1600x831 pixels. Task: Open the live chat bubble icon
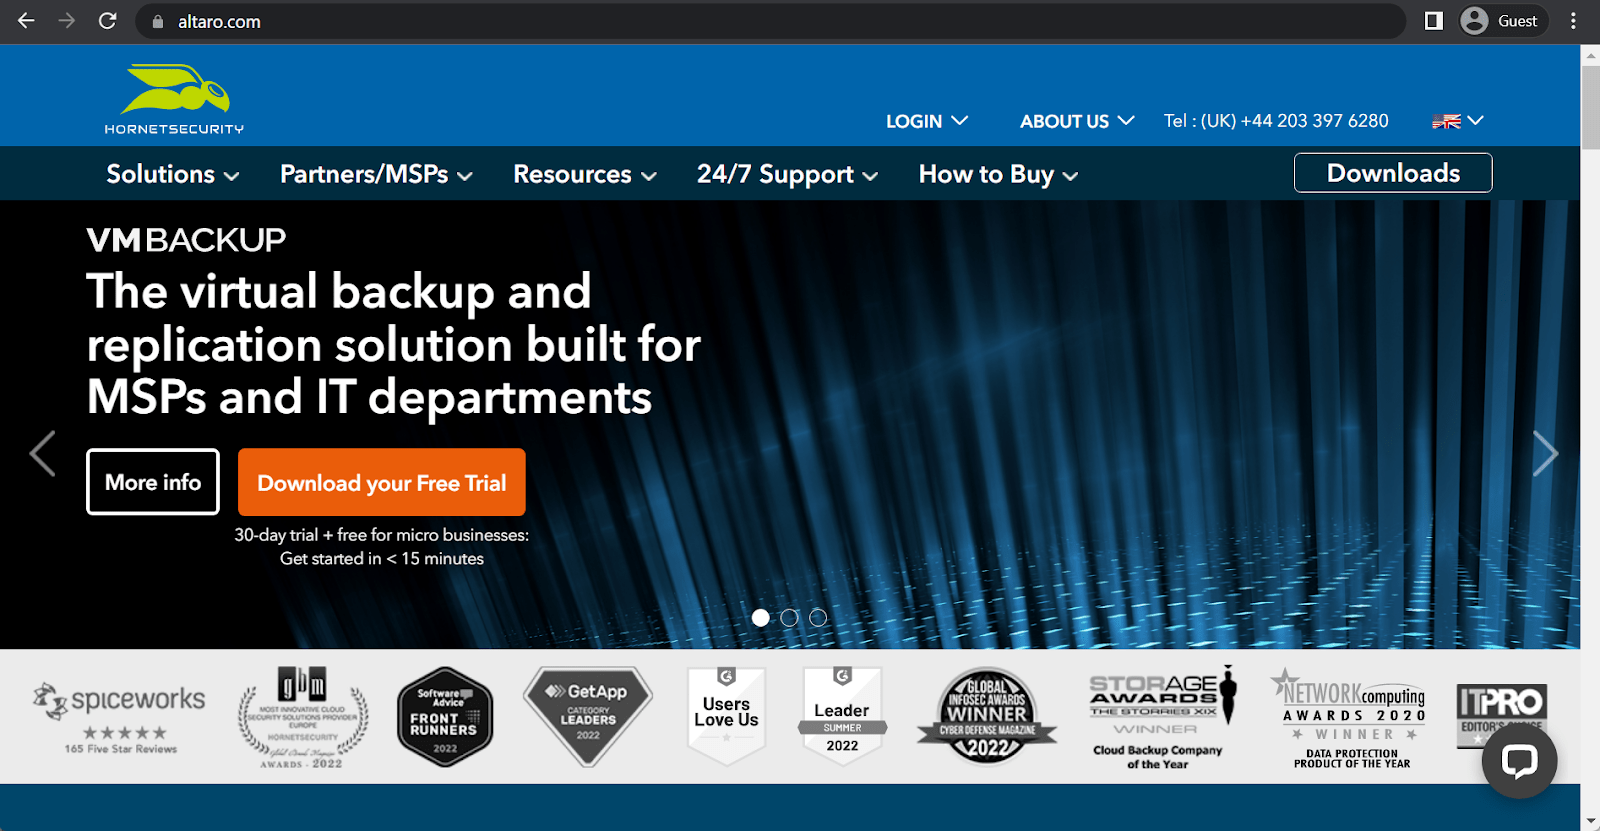point(1519,761)
